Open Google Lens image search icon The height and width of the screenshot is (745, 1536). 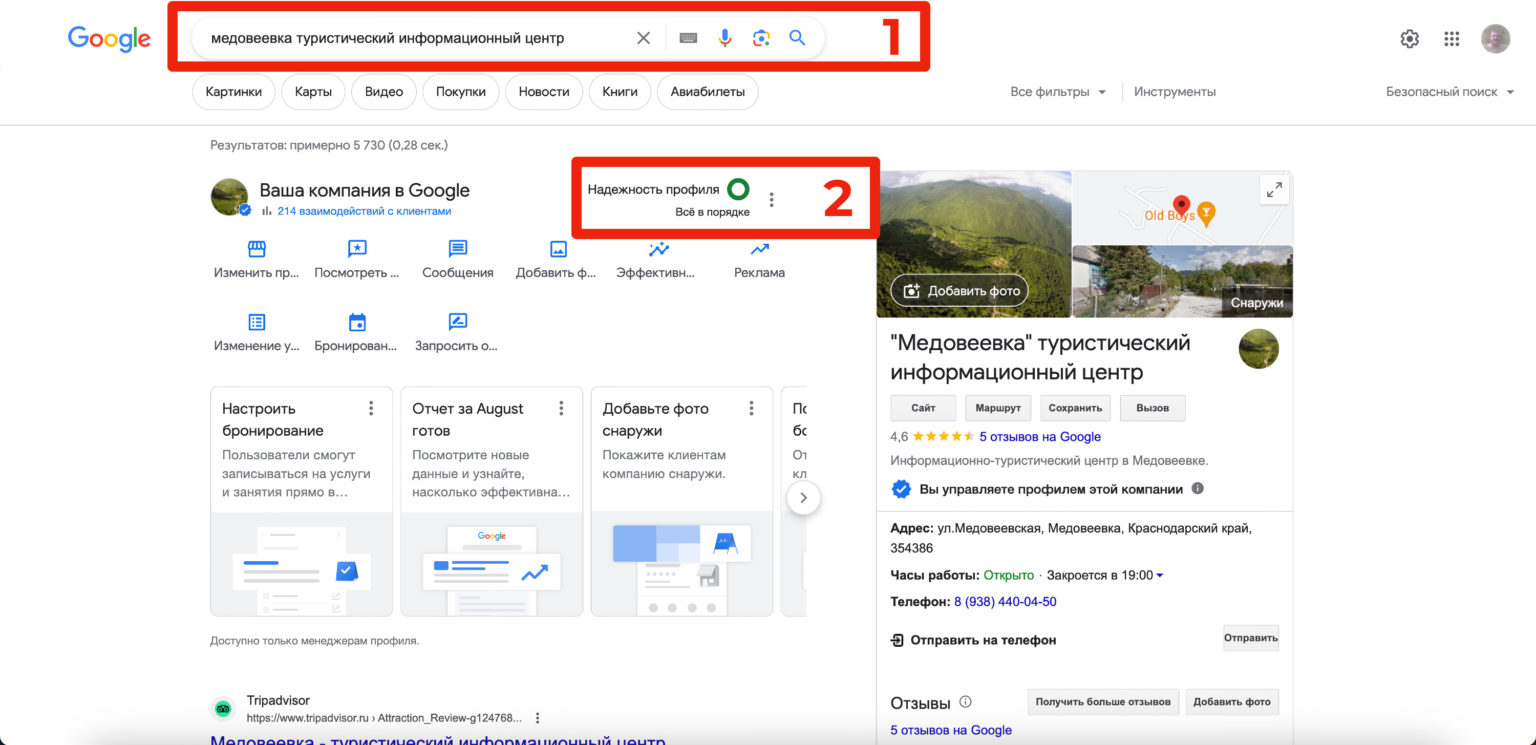tap(761, 38)
